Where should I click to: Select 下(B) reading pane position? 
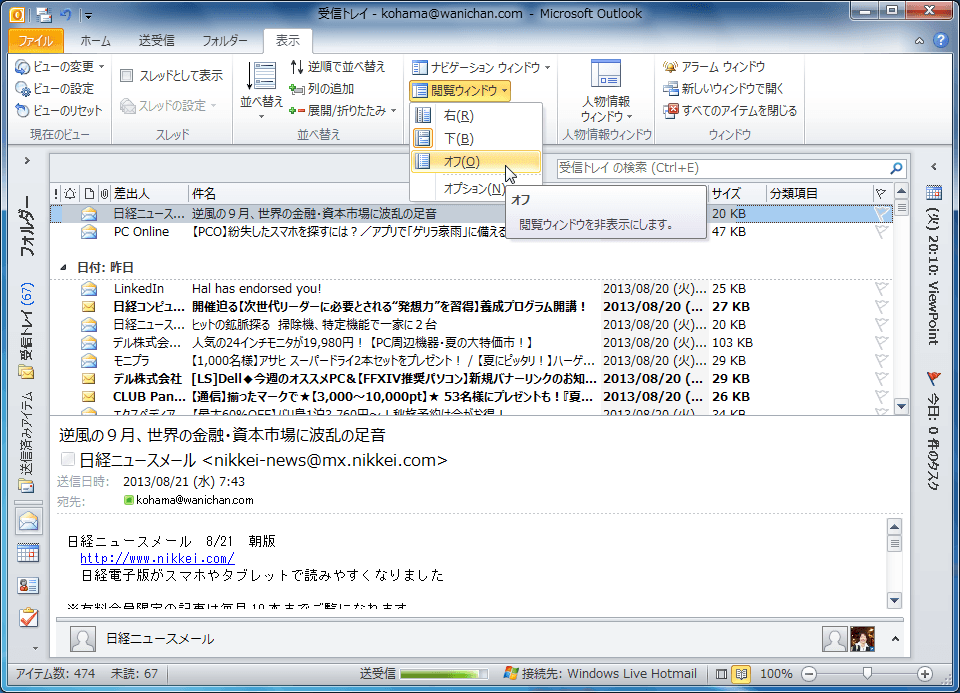click(476, 139)
